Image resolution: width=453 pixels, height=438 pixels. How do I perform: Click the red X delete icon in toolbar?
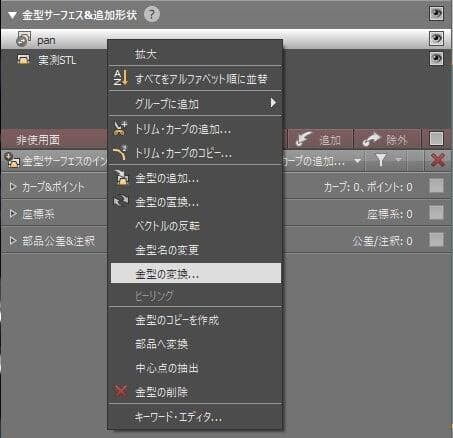[x=437, y=161]
